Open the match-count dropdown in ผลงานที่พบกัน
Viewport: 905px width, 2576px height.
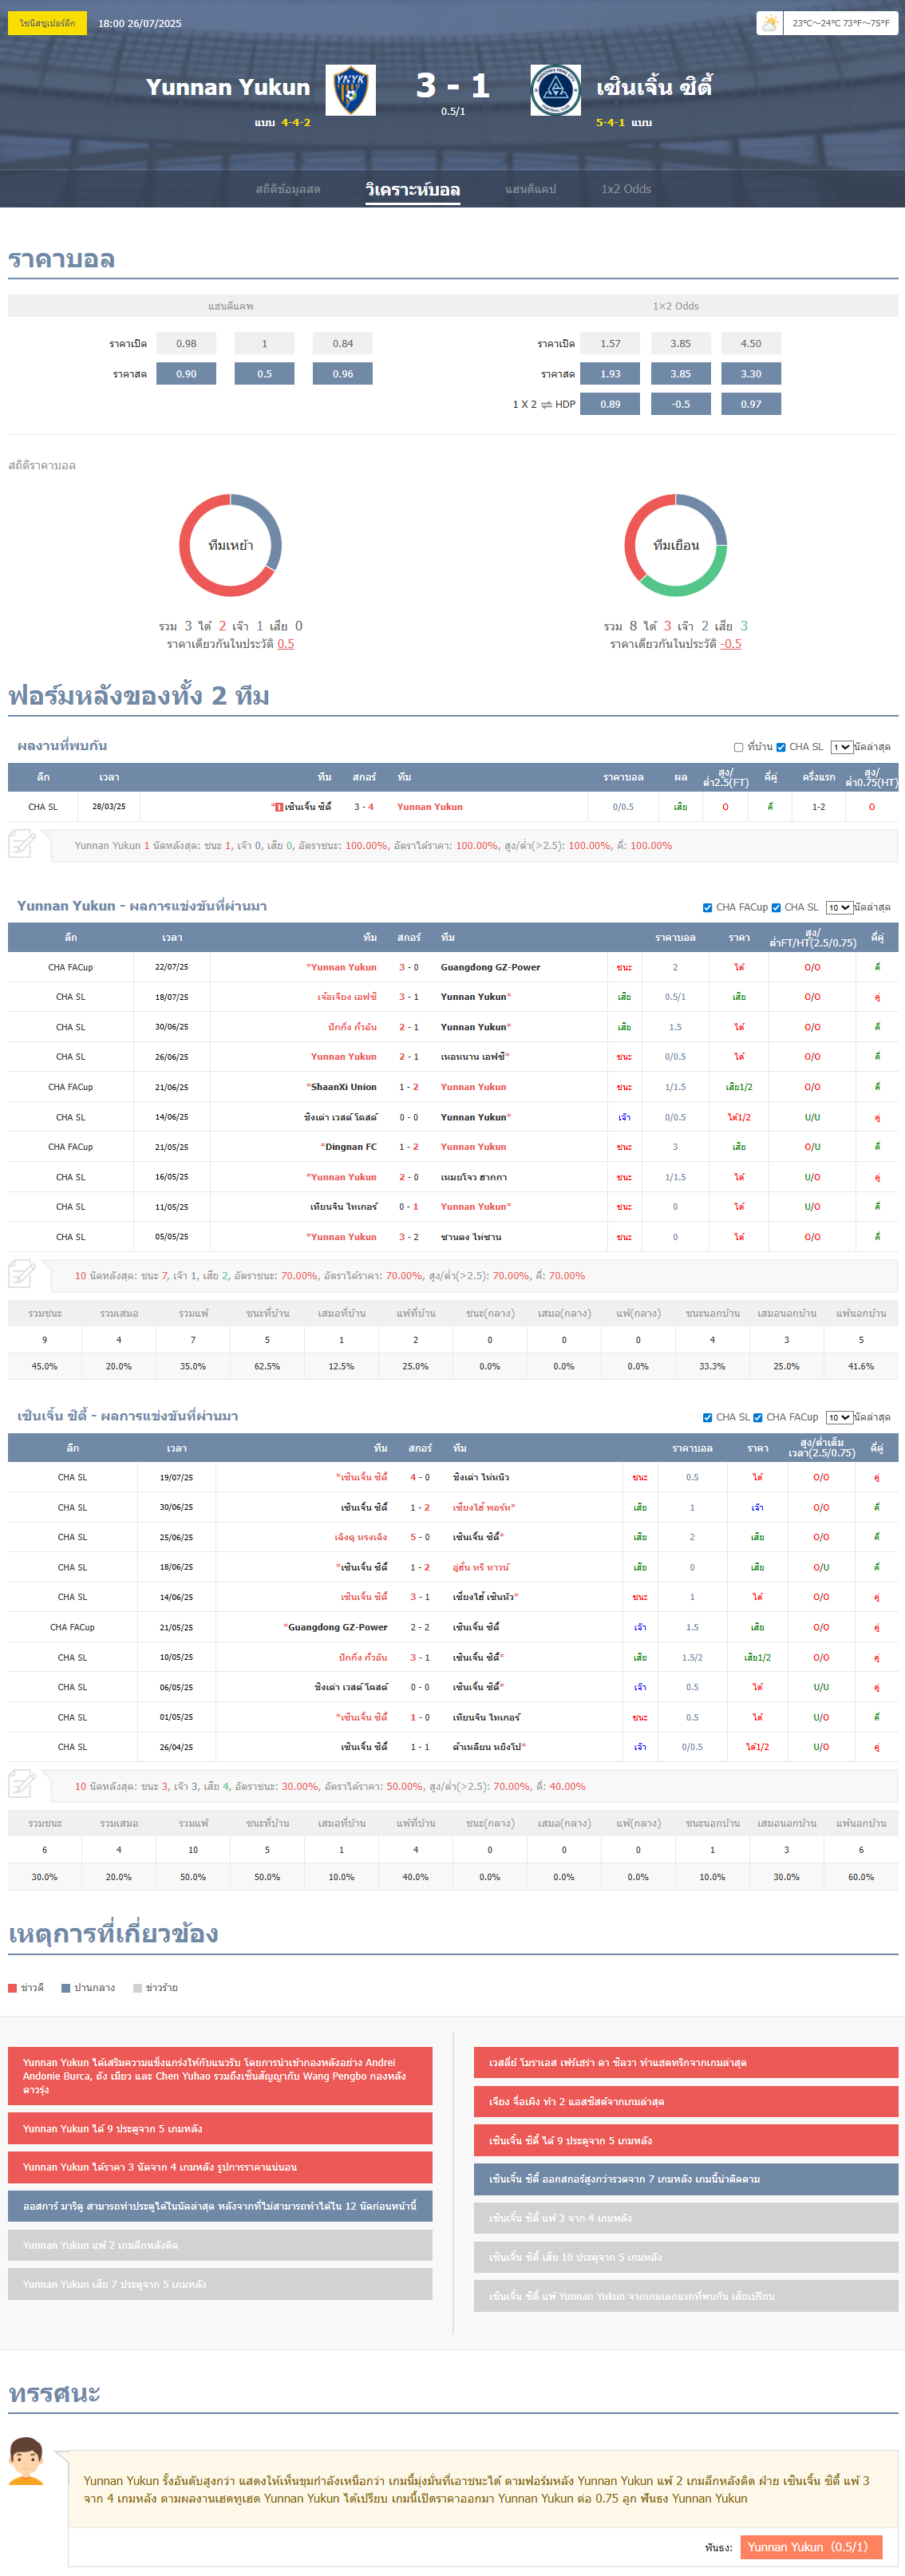click(x=841, y=747)
